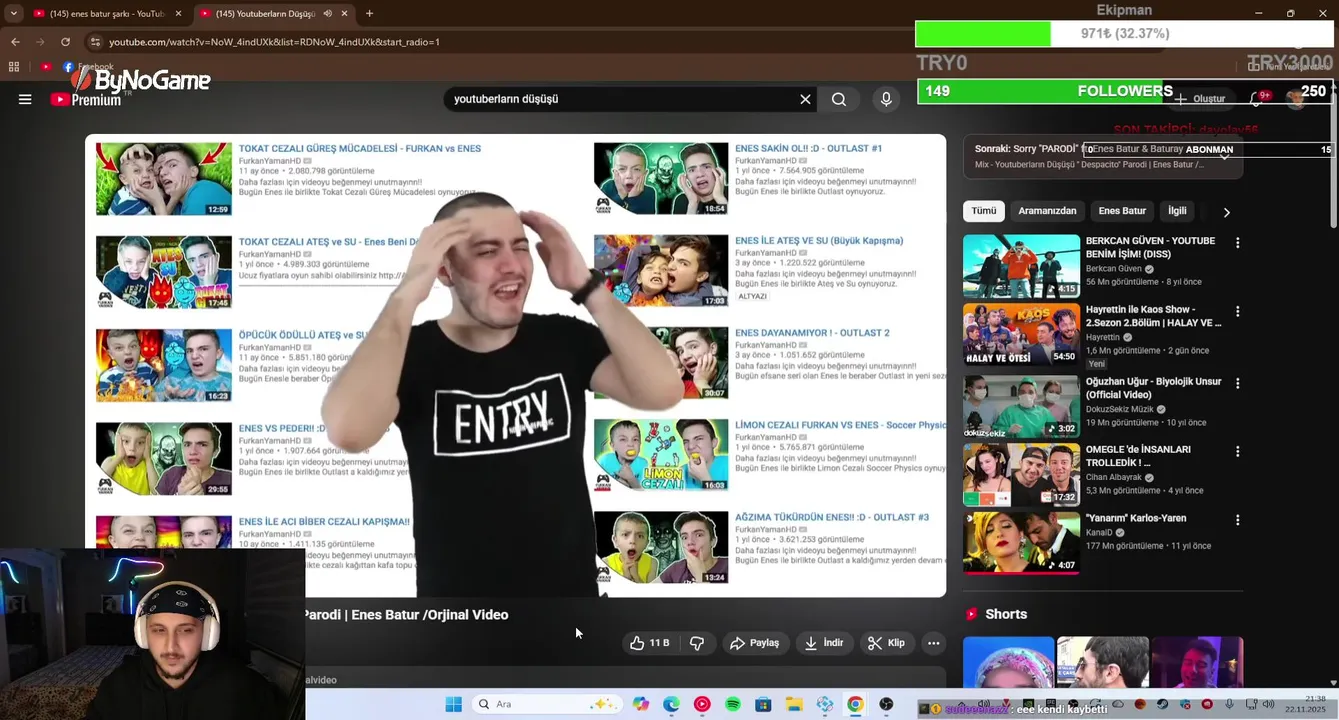
Task: Click the Windows taskbar Ara search box
Action: coord(547,704)
